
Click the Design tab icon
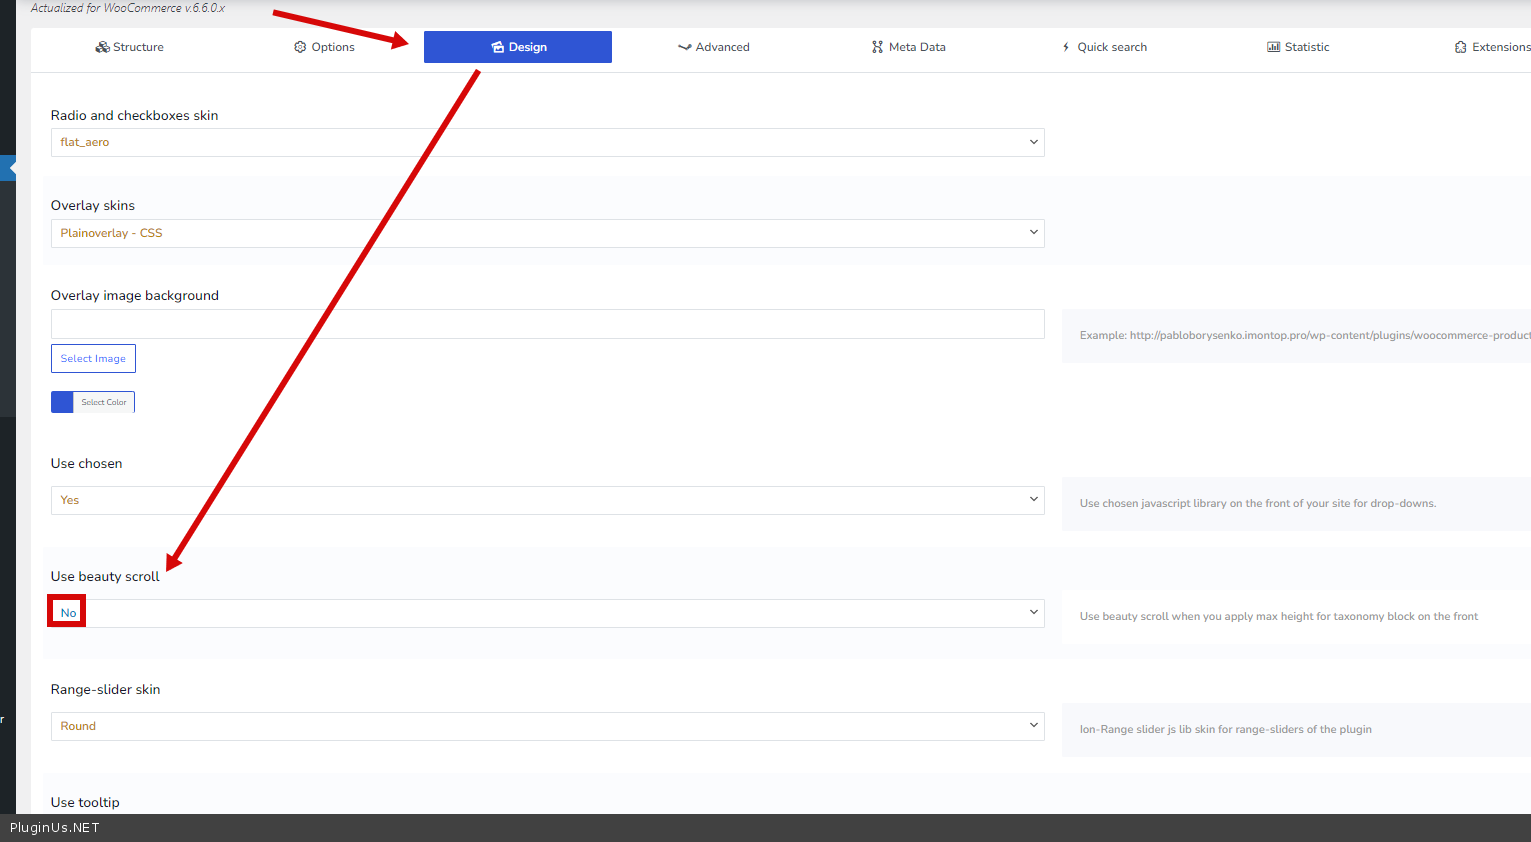coord(497,47)
